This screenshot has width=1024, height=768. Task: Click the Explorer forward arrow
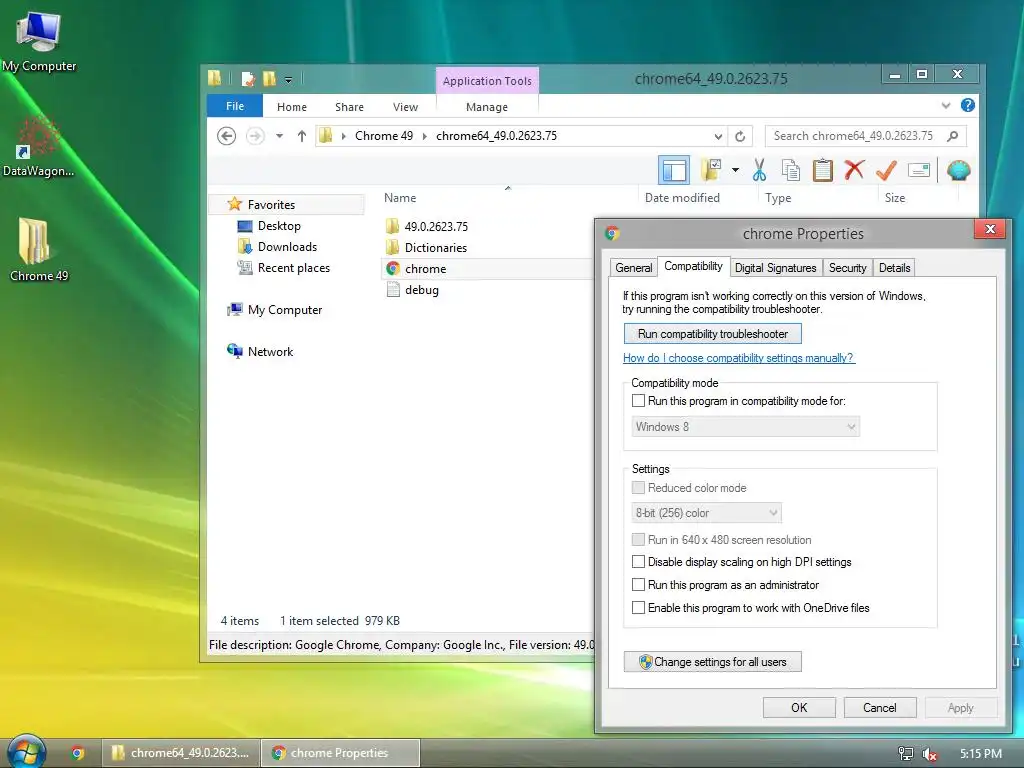click(255, 136)
